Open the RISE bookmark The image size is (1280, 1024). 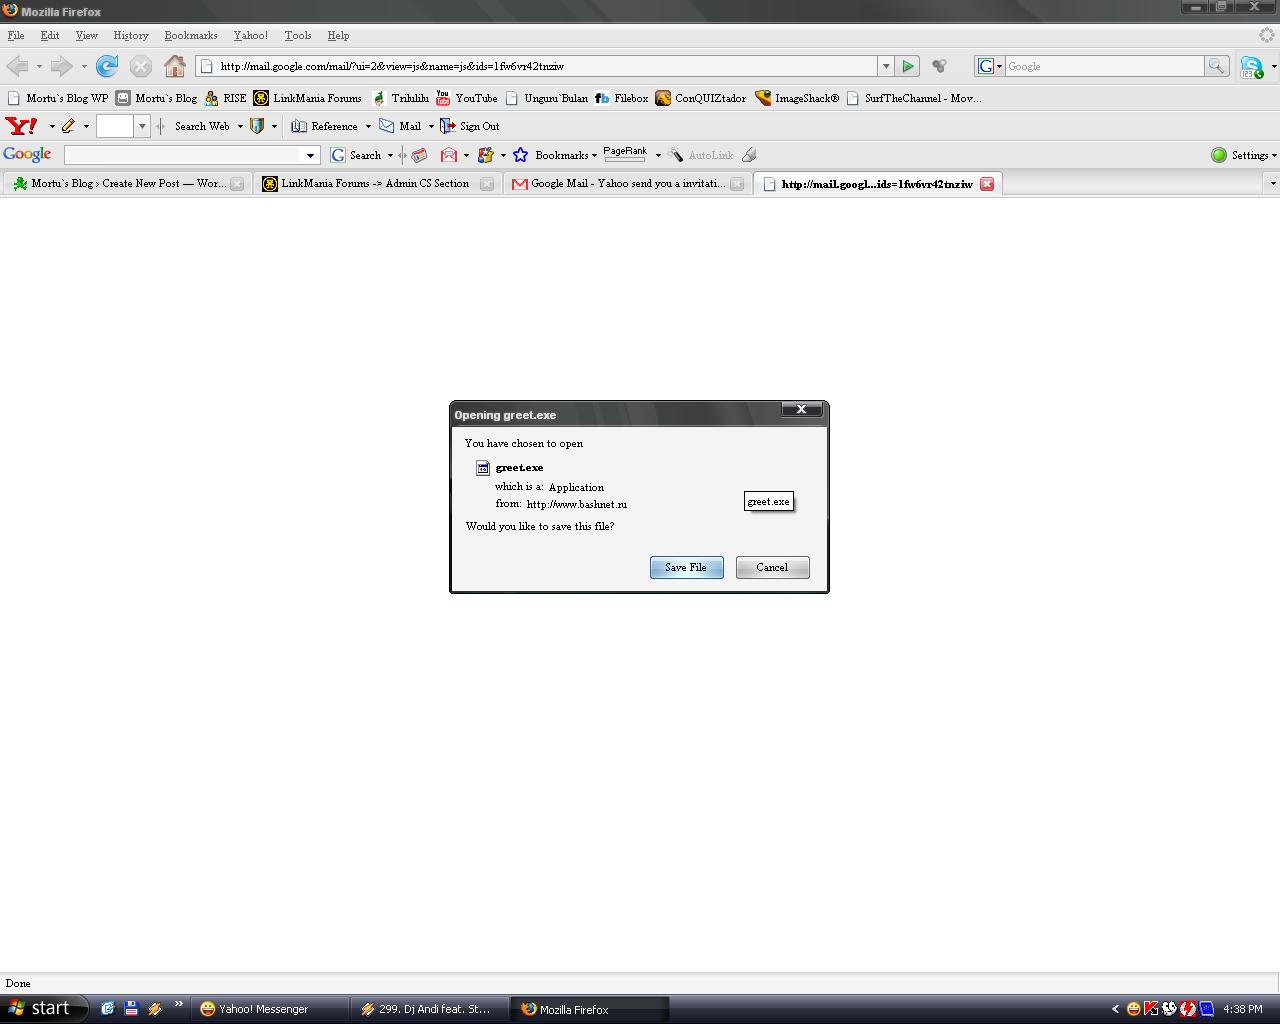225,98
